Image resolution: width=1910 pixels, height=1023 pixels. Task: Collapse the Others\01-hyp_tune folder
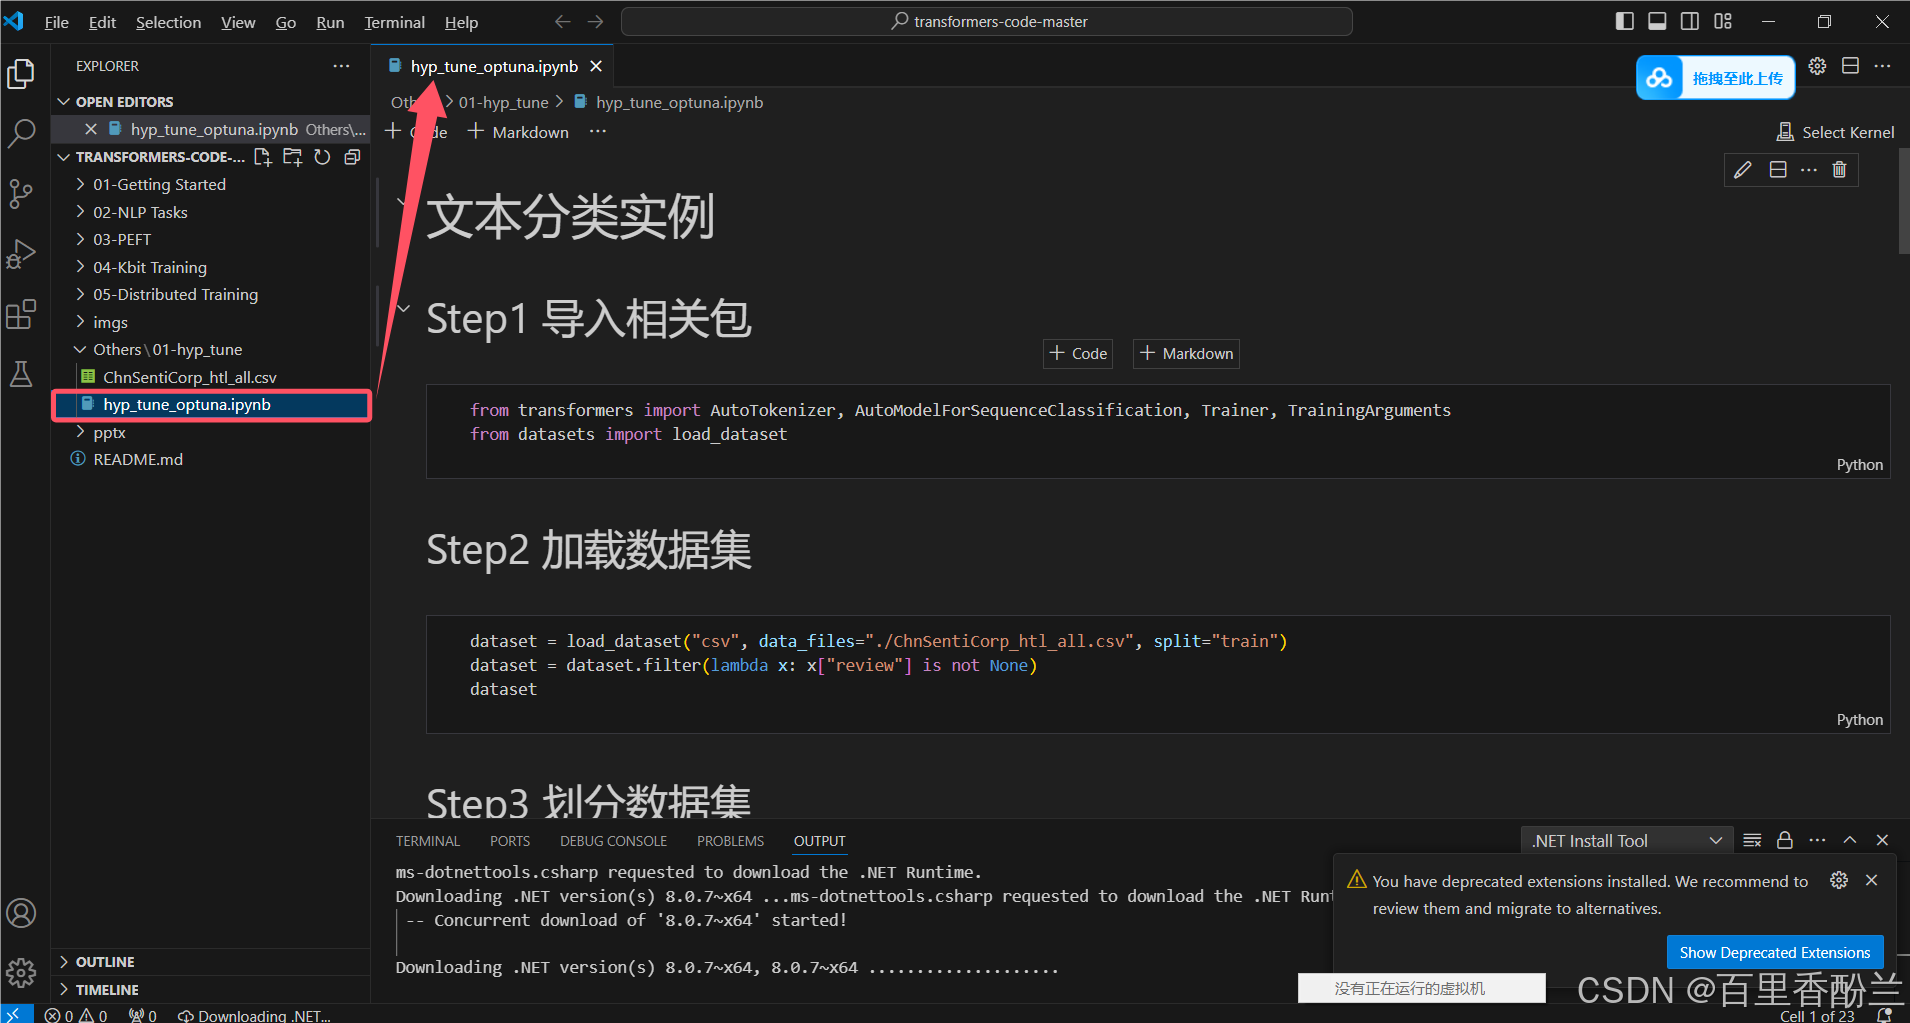click(80, 349)
